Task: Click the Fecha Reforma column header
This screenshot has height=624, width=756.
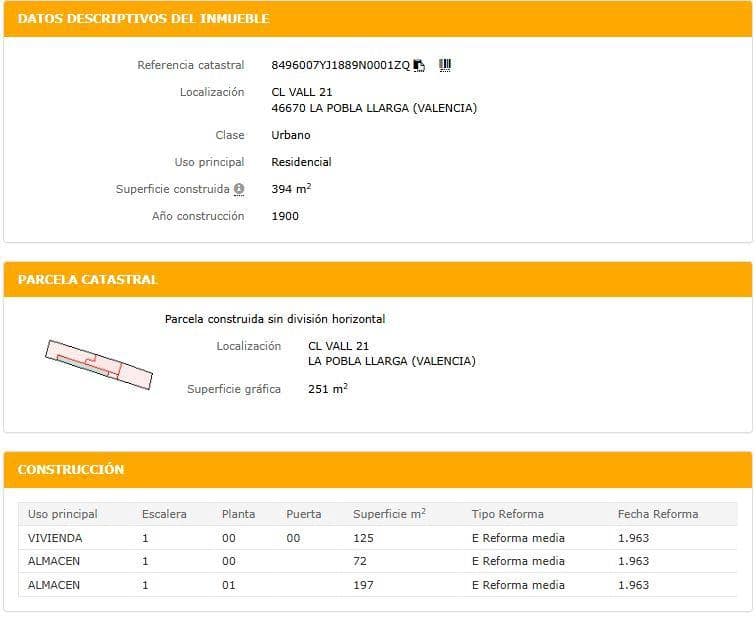Action: click(x=658, y=514)
